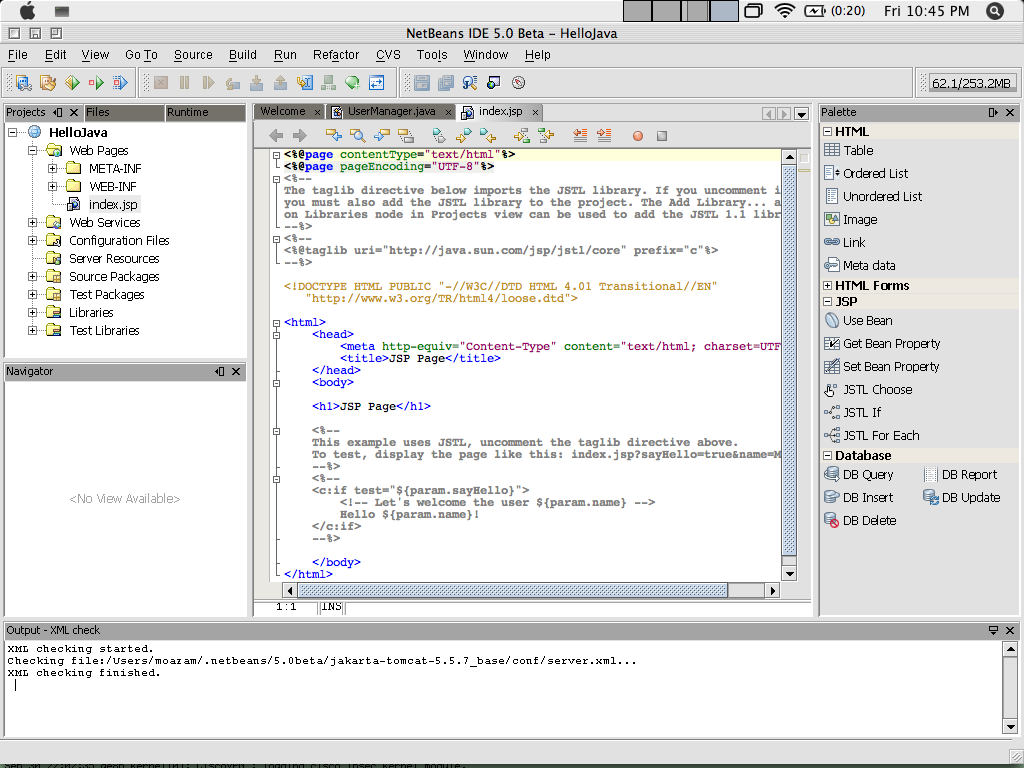Click the editor vertical scrollbar thumb
This screenshot has width=1024, height=768.
[789, 360]
